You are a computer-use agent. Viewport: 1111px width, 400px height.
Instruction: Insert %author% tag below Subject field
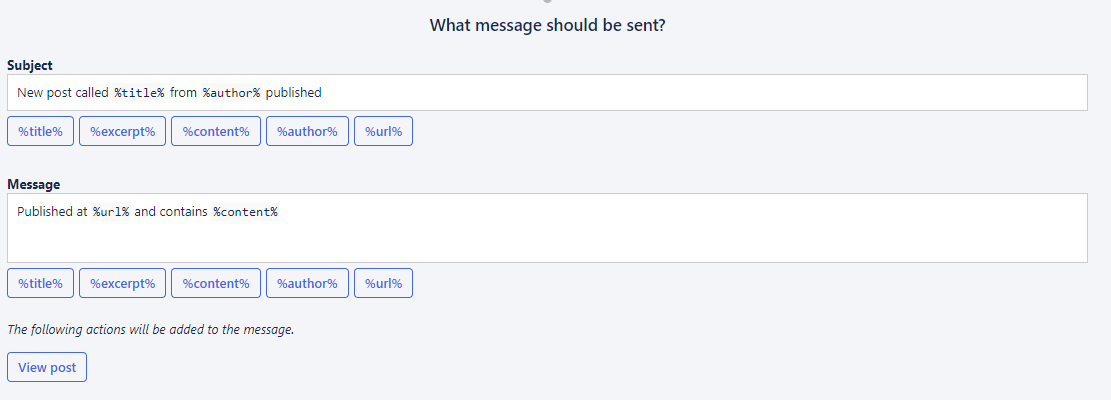[x=308, y=131]
